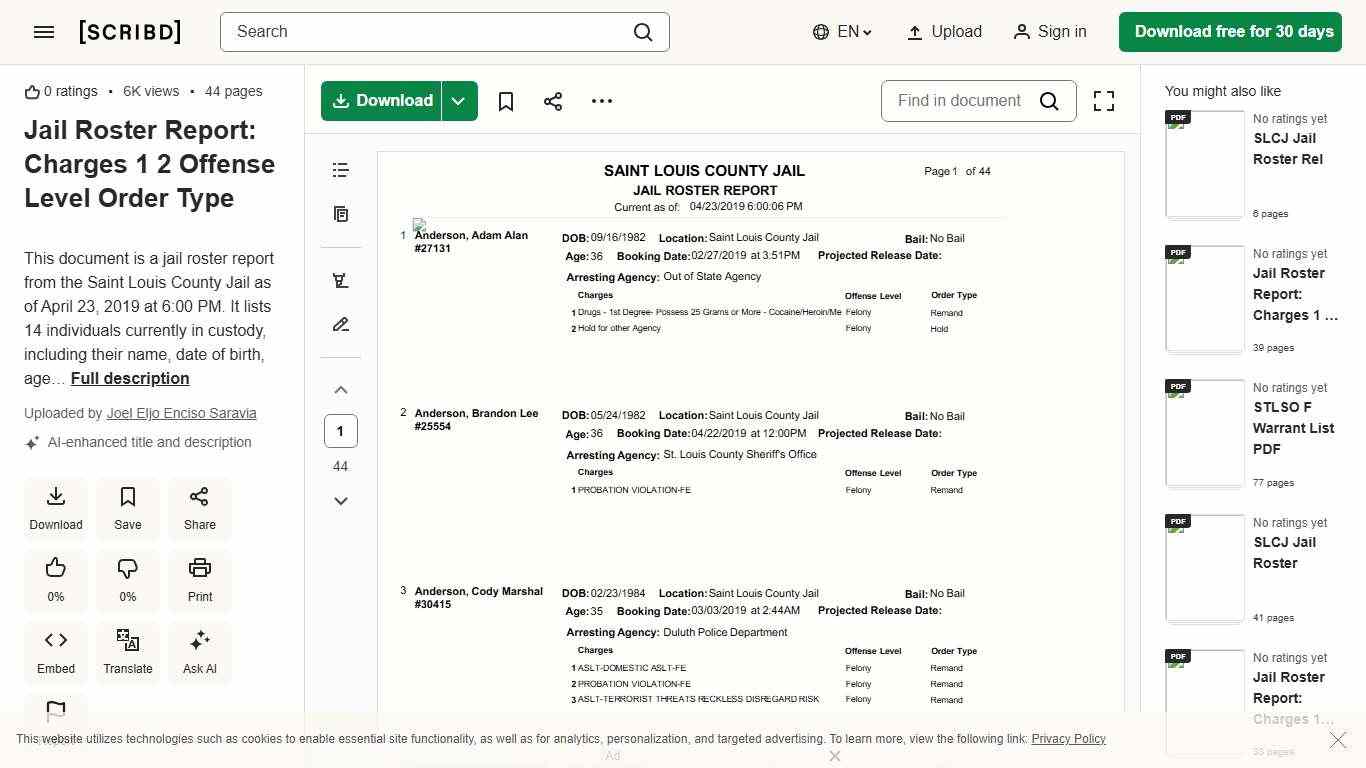Viewport: 1366px width, 768px height.
Task: Open the EN language selector
Action: click(x=842, y=32)
